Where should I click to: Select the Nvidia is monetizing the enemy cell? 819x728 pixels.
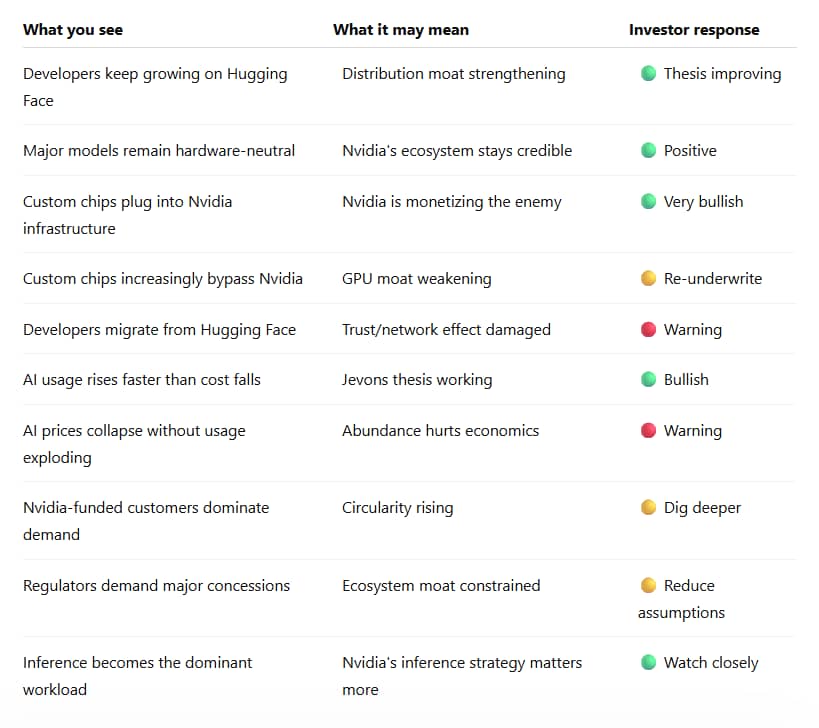(451, 202)
